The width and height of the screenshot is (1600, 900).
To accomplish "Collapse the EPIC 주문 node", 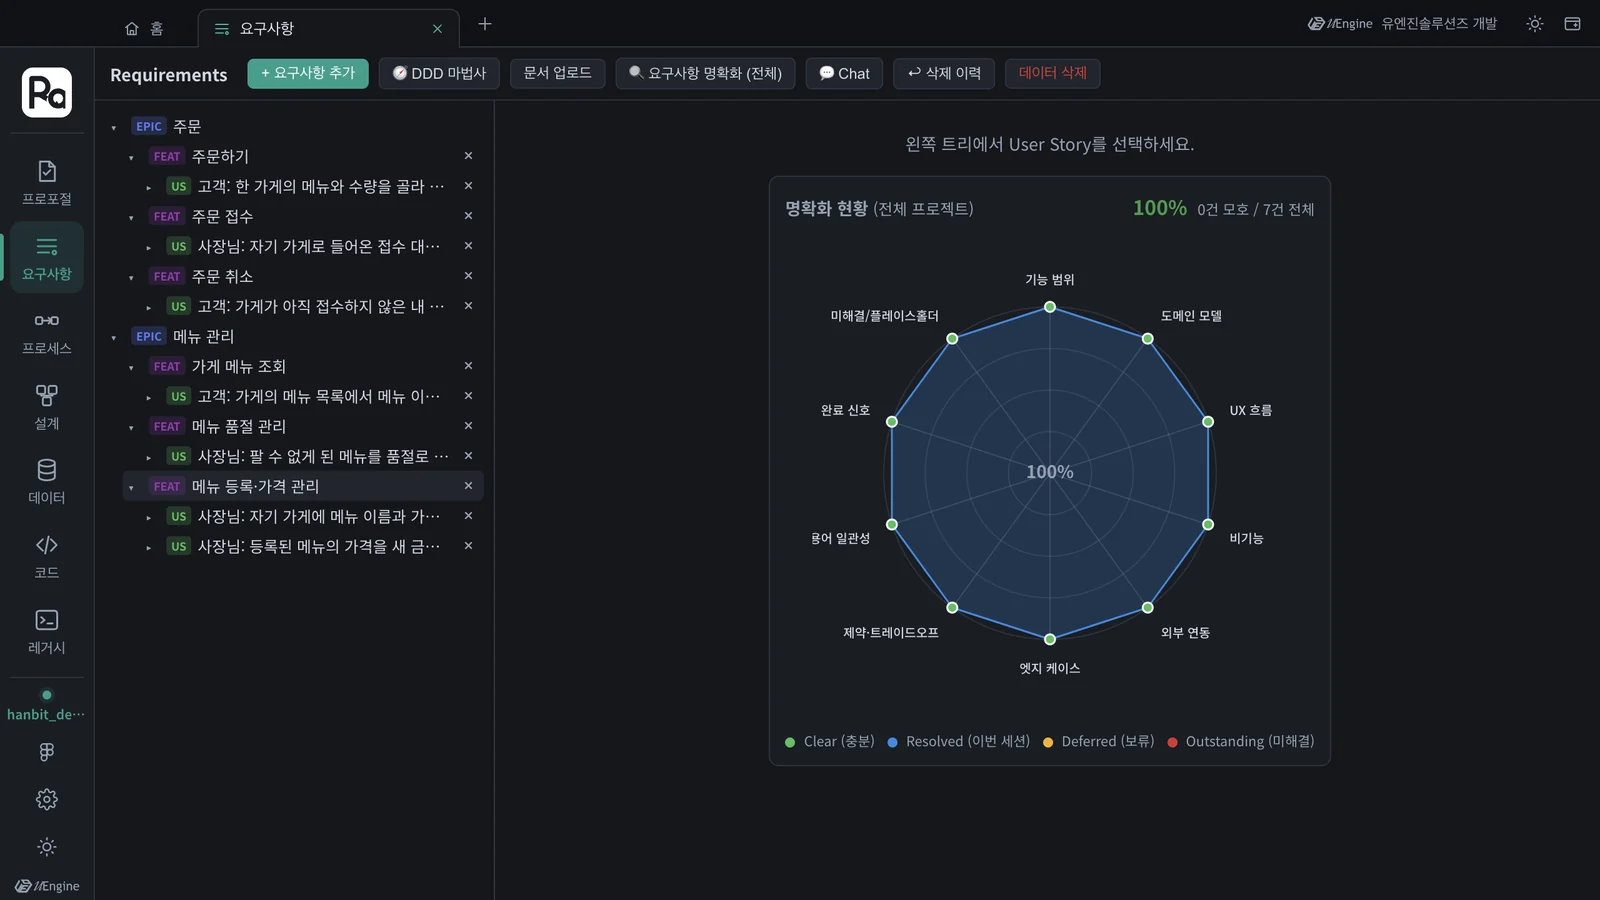I will pyautogui.click(x=114, y=127).
